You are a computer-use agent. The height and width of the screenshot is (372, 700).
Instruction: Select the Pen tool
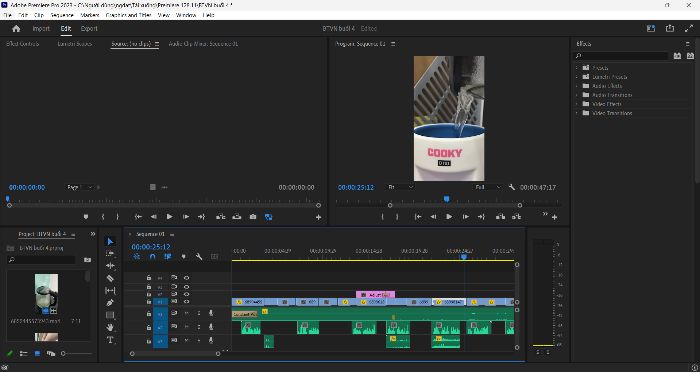click(110, 303)
